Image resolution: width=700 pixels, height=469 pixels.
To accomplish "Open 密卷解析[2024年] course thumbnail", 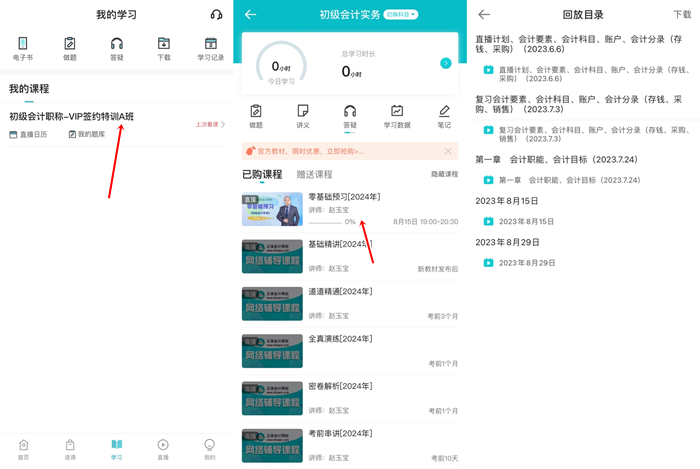I will coord(272,398).
